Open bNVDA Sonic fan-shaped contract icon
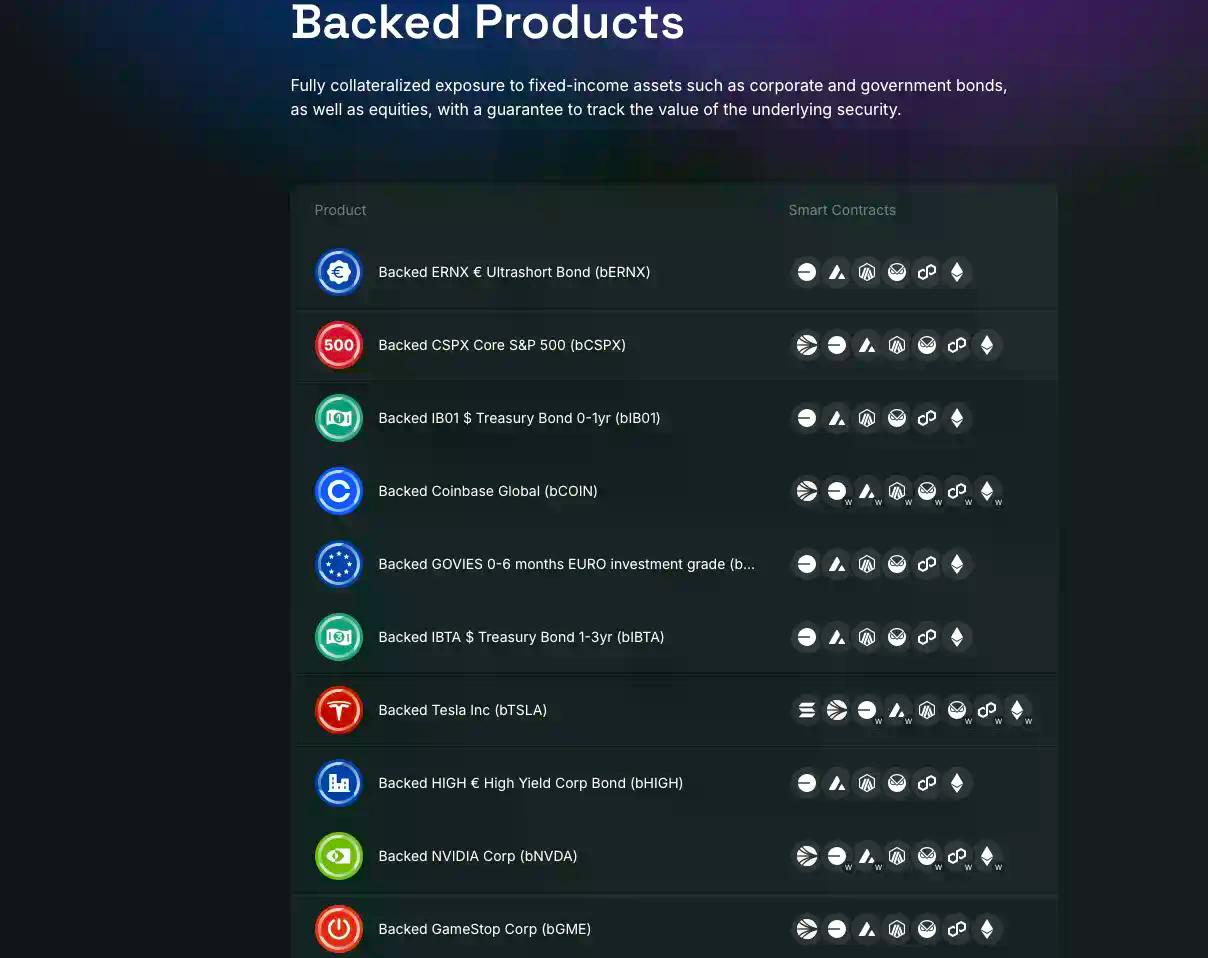 pyautogui.click(x=807, y=856)
